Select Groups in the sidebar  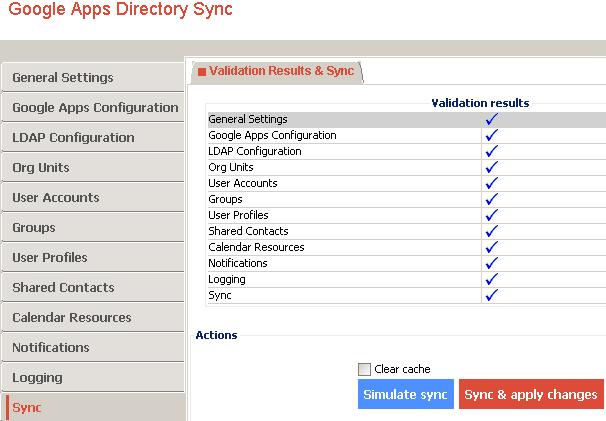pos(93,227)
